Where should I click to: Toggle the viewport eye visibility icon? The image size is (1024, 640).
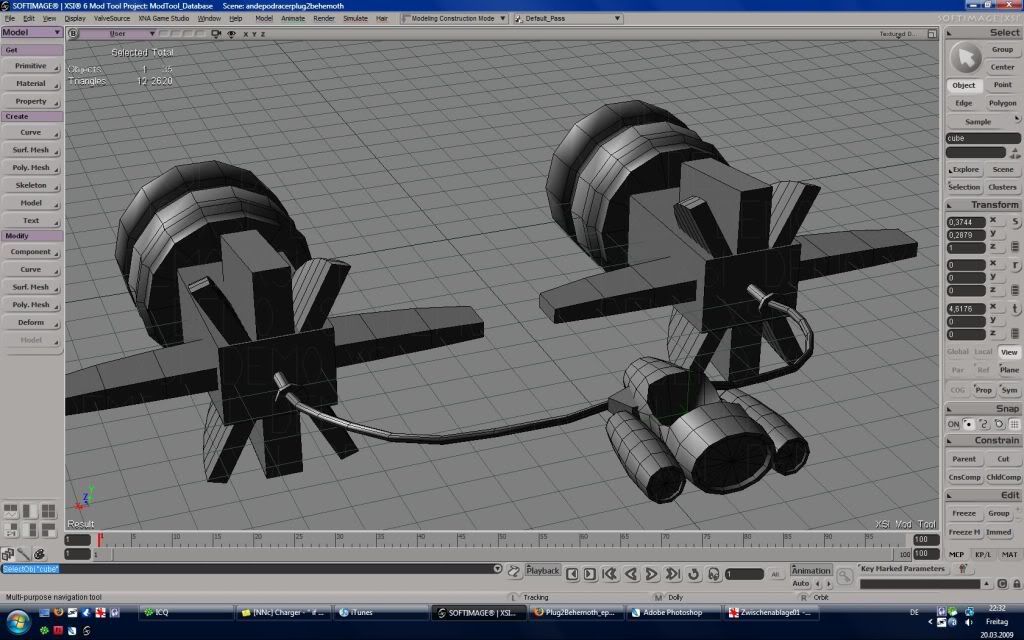coord(231,34)
